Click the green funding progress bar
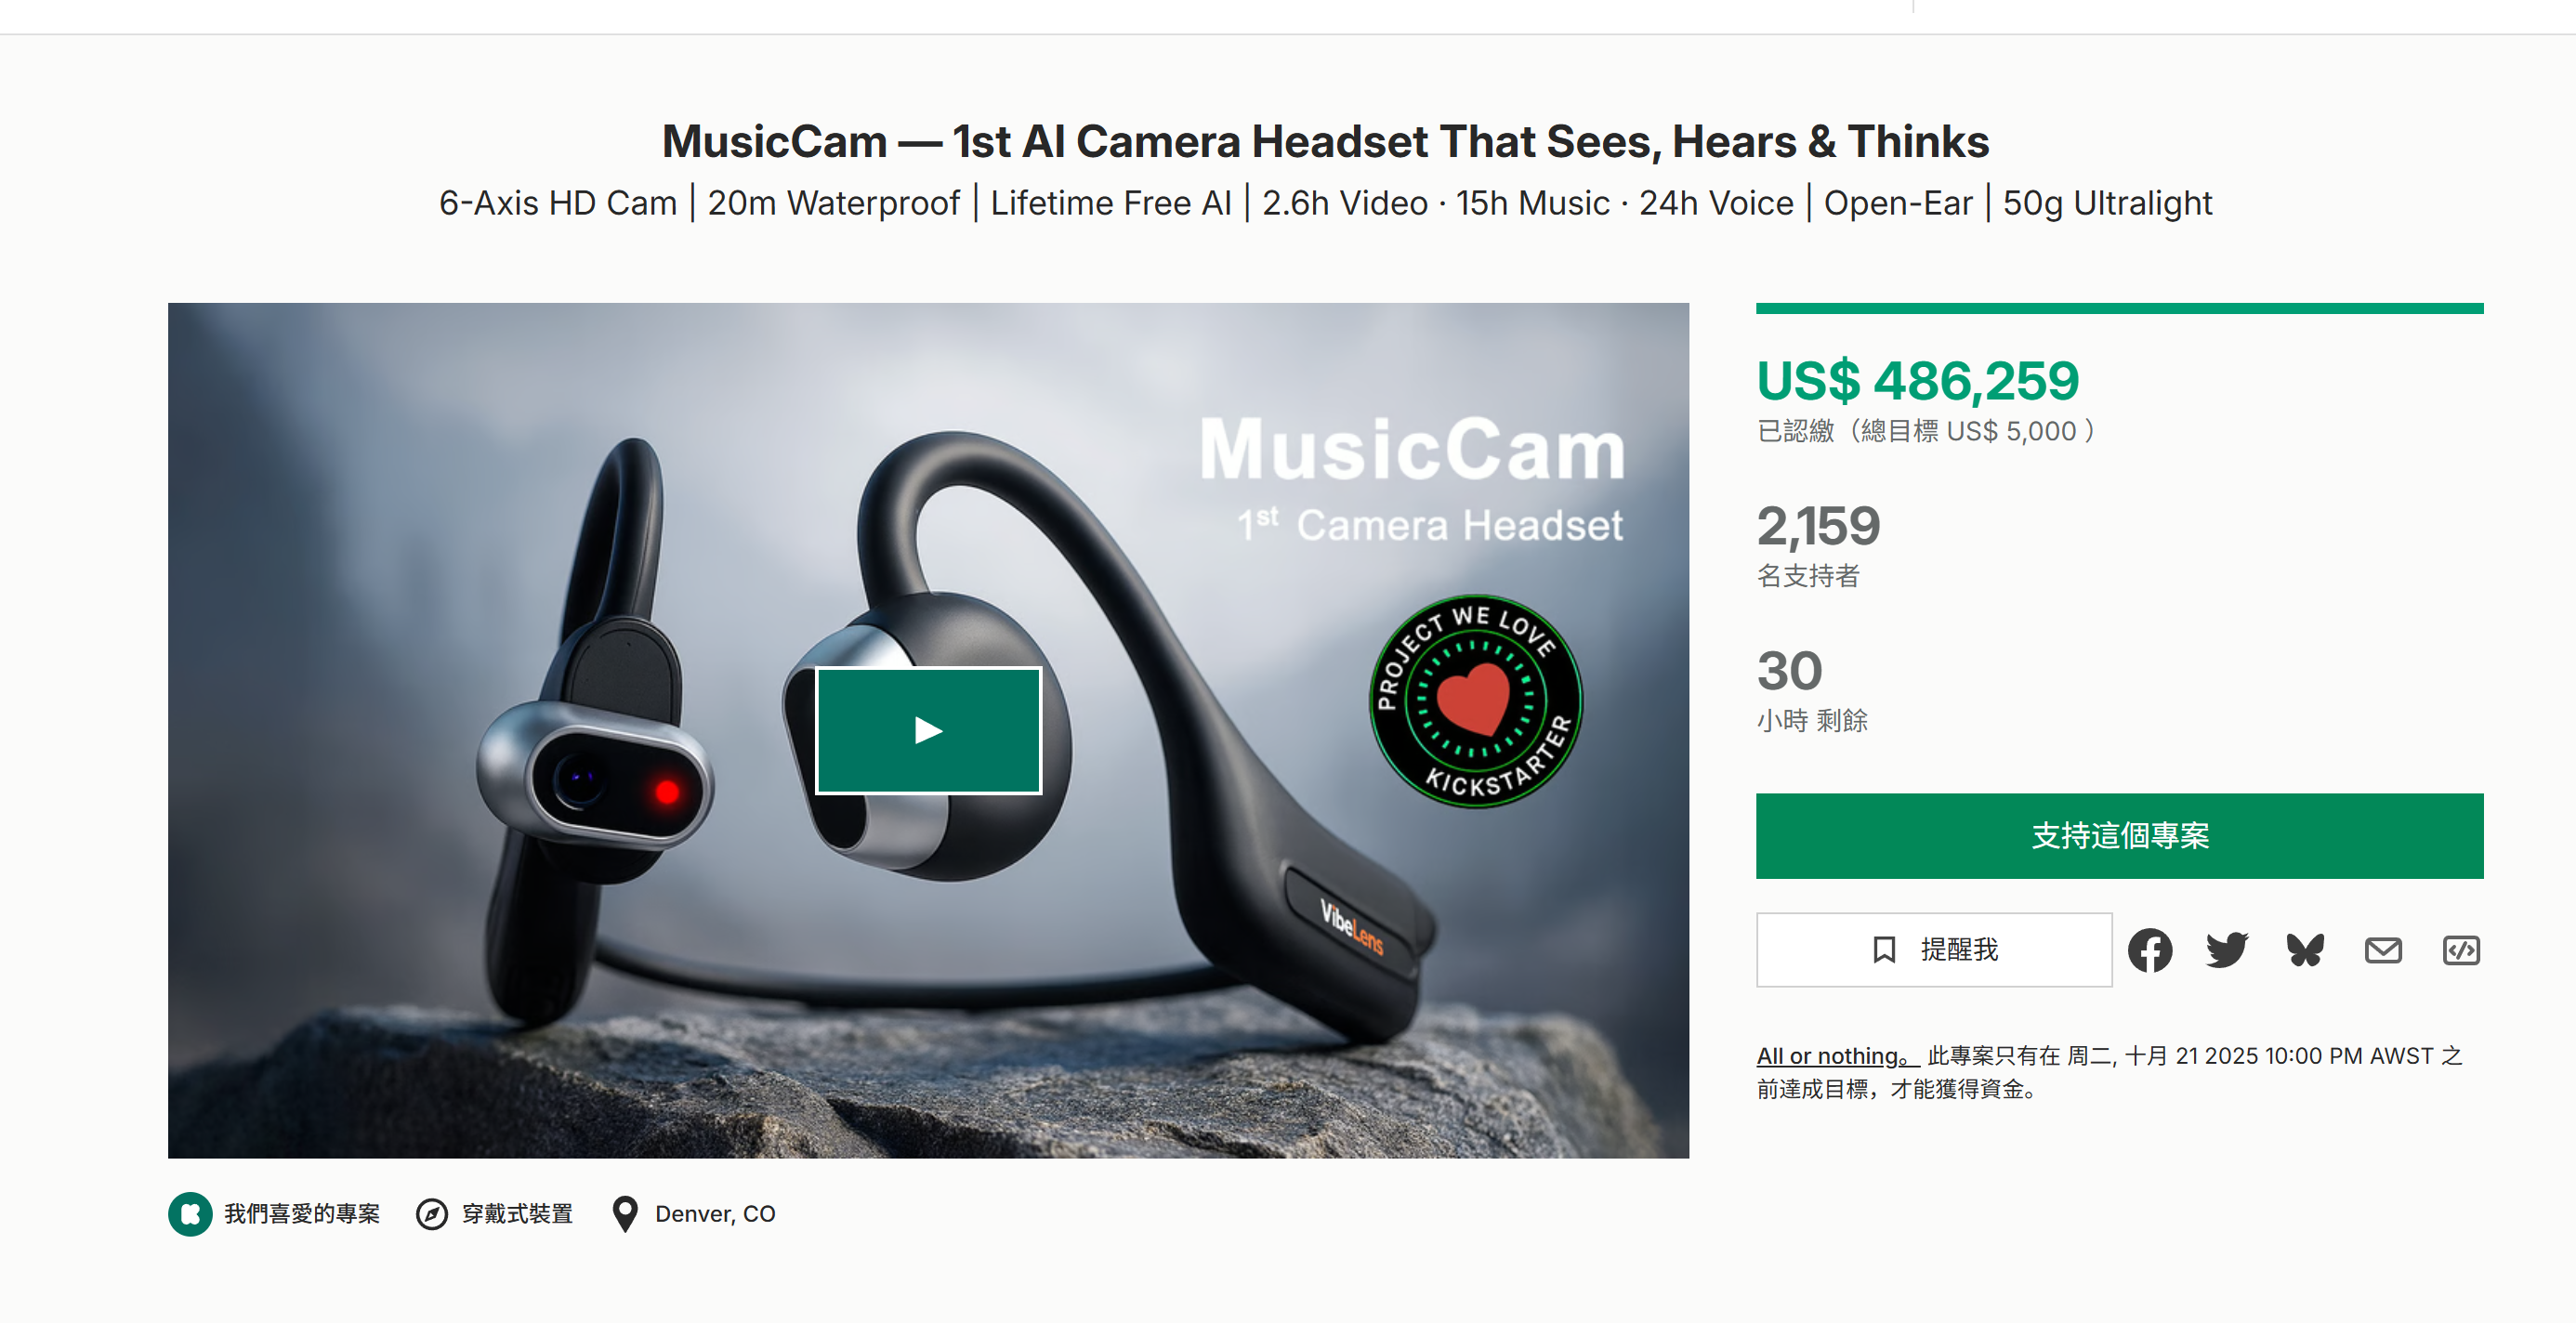This screenshot has width=2576, height=1323. tap(2119, 308)
